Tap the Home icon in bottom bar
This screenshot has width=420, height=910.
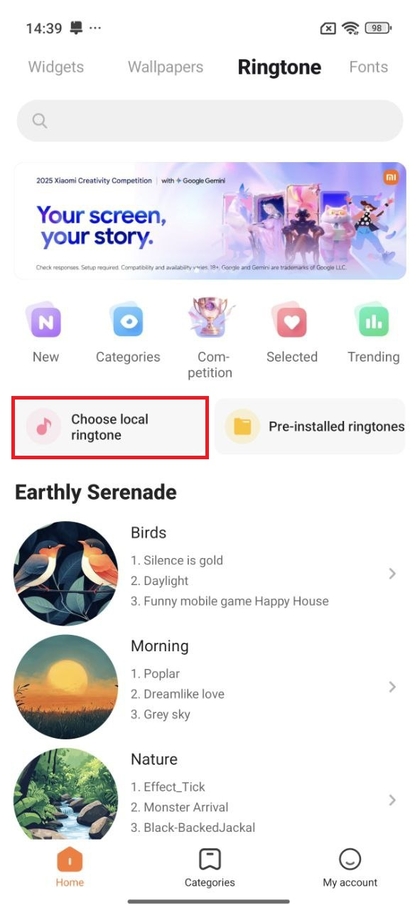[x=70, y=860]
